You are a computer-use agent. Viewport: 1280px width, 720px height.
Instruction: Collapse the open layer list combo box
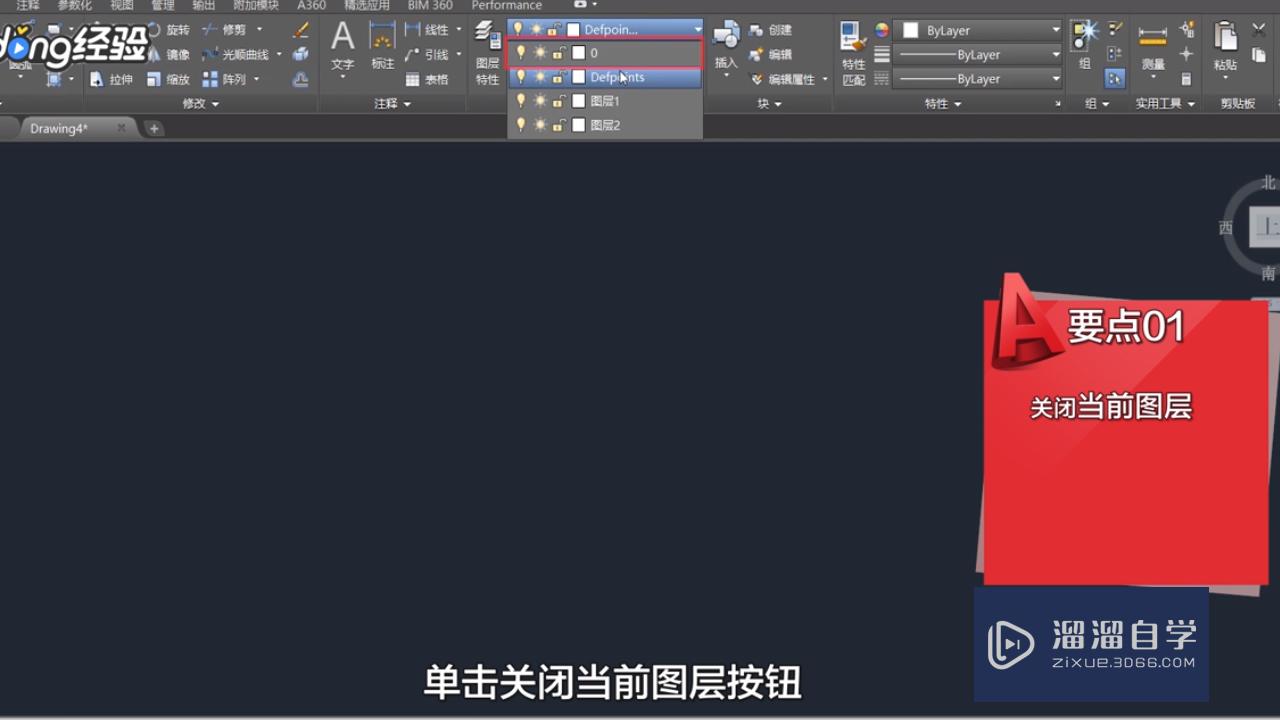[x=698, y=29]
